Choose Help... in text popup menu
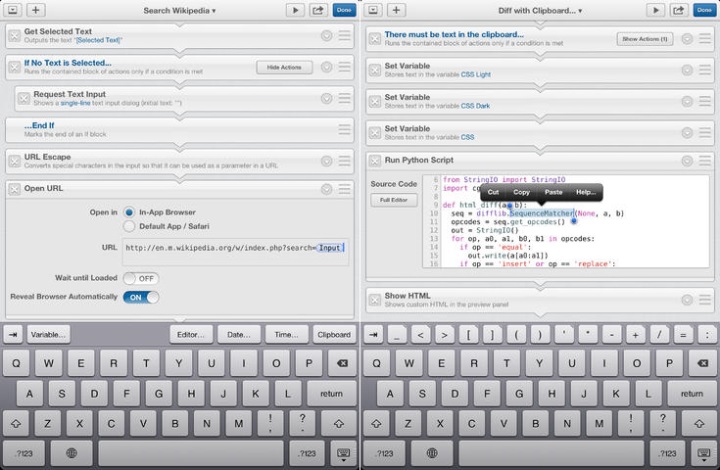Image resolution: width=720 pixels, height=470 pixels. coord(586,192)
